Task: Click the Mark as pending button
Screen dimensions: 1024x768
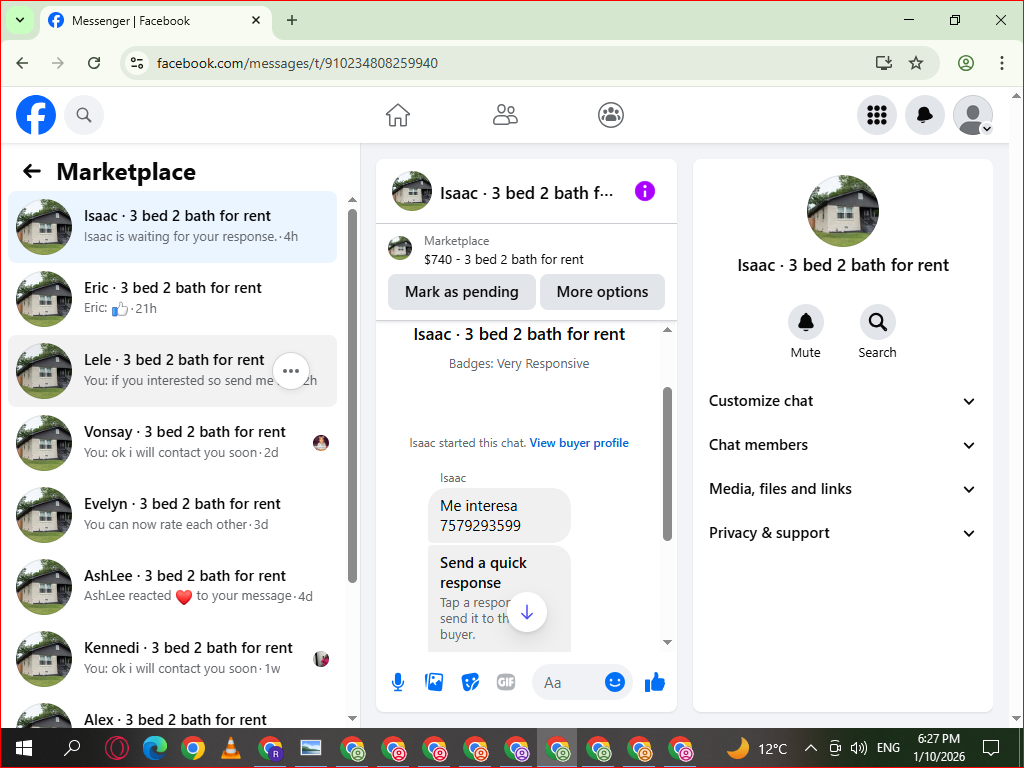Action: 462,292
